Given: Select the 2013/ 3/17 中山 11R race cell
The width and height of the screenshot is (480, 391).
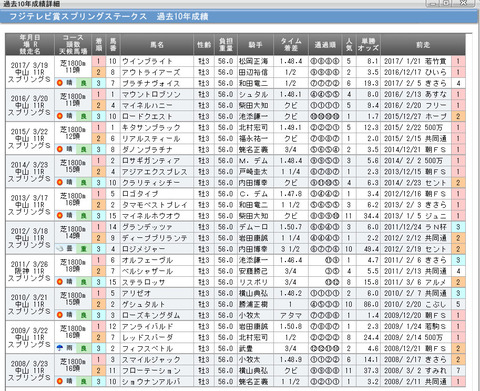Looking at the screenshot, I should [x=30, y=205].
